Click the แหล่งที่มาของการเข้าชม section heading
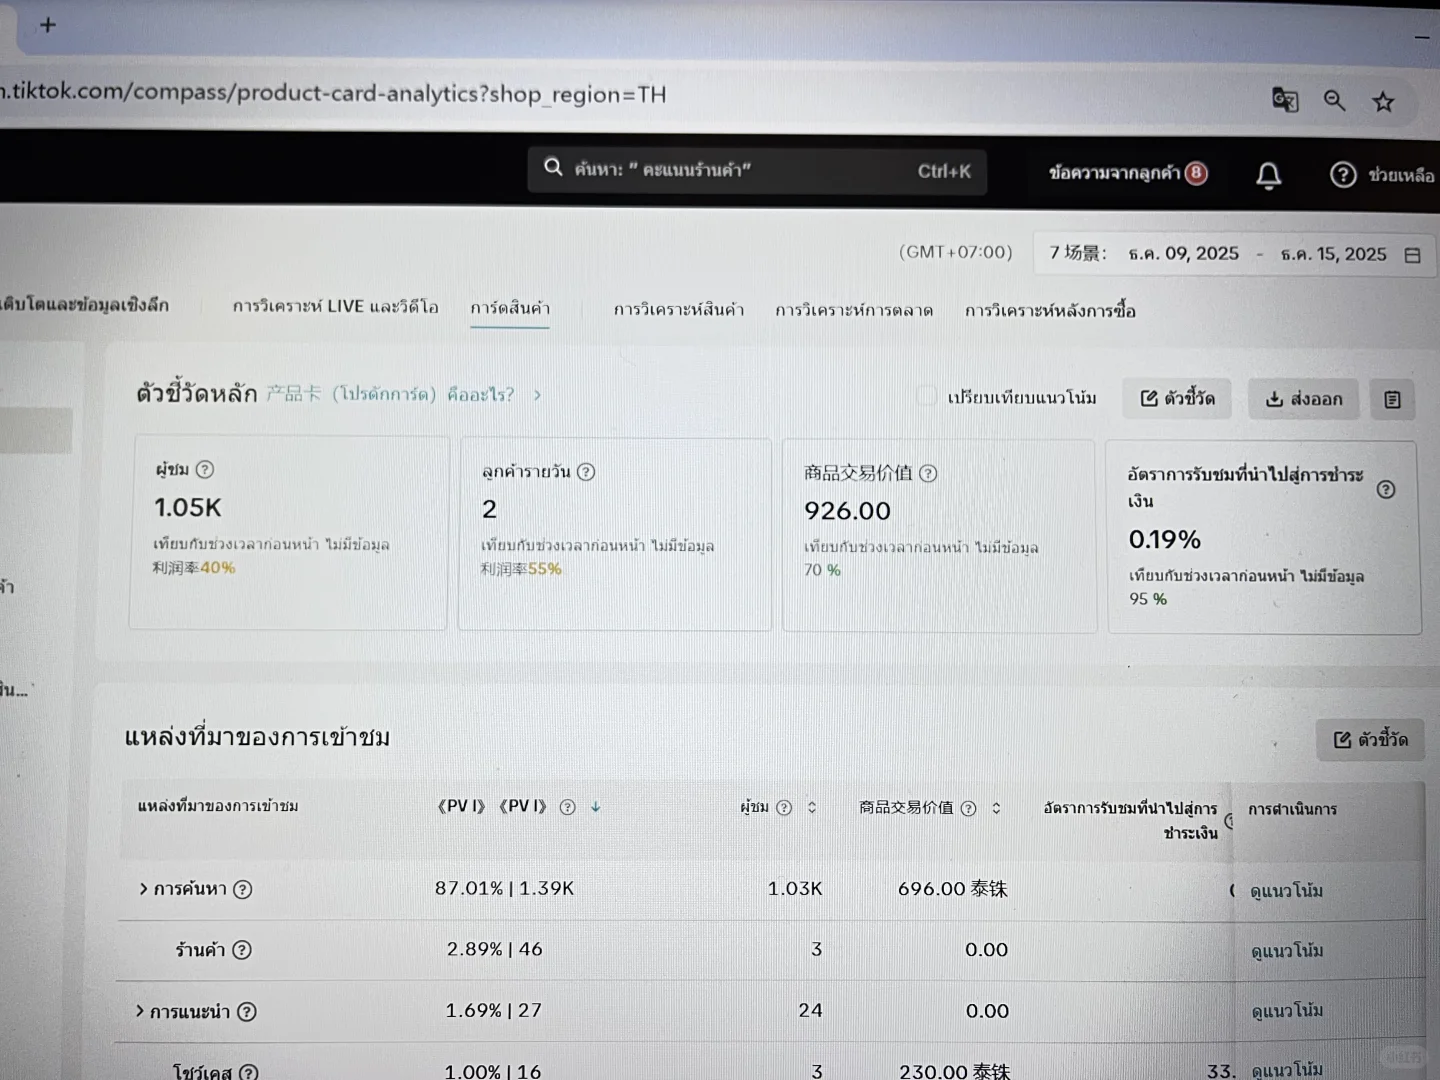This screenshot has width=1440, height=1080. click(x=257, y=737)
